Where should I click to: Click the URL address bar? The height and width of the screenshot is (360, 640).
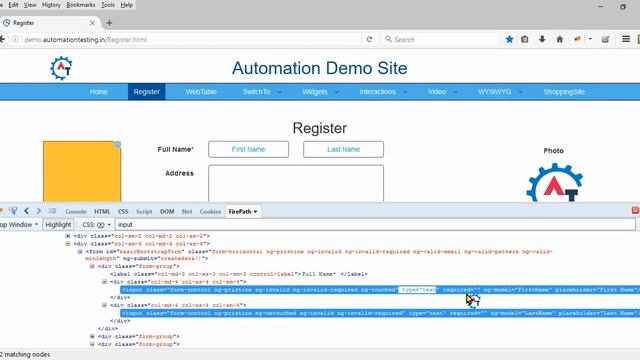[x=192, y=40]
